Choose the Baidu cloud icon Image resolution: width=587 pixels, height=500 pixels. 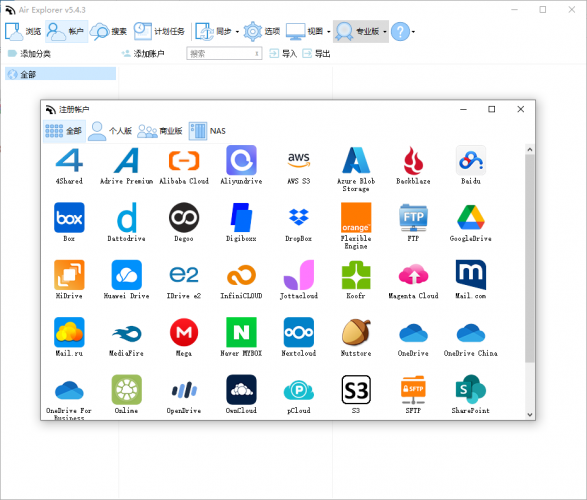coord(471,161)
